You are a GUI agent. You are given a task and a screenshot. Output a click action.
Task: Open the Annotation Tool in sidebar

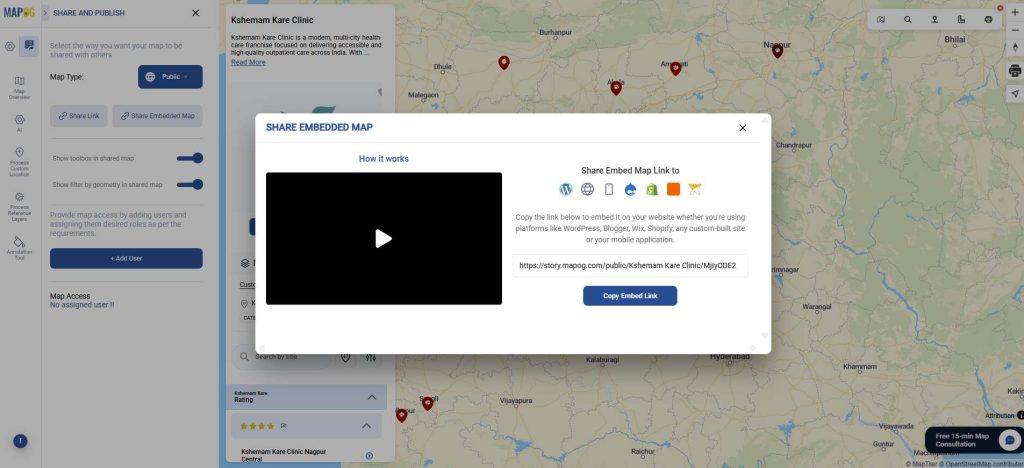click(20, 248)
